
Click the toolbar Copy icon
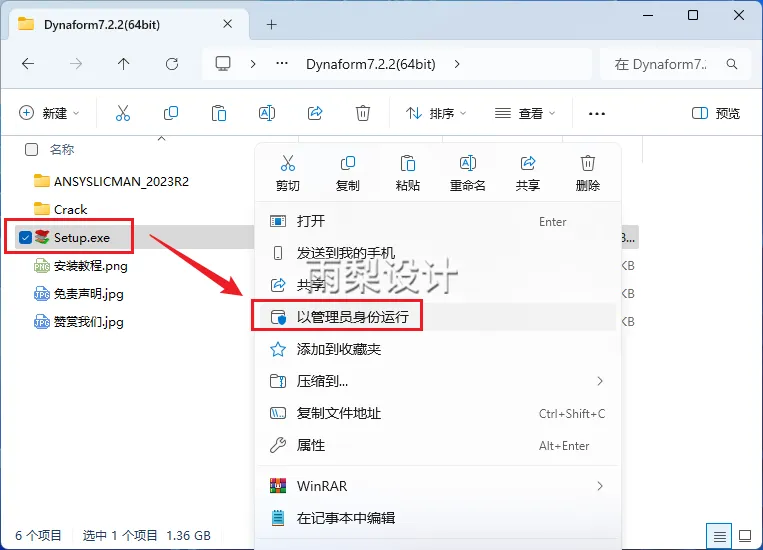tap(171, 113)
